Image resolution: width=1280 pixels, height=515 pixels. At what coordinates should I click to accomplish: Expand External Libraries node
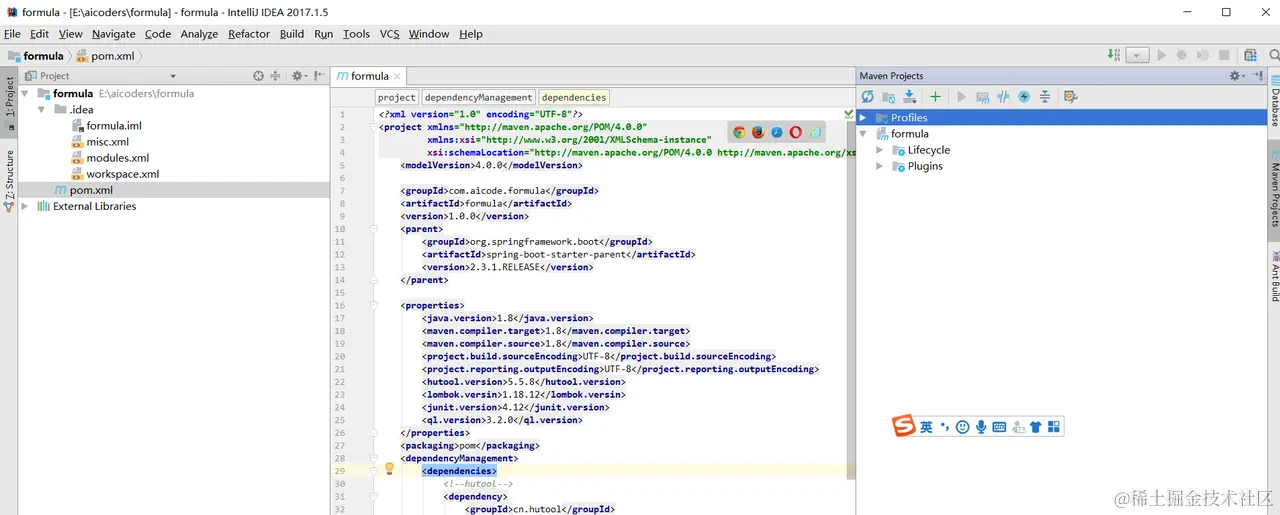[25, 206]
